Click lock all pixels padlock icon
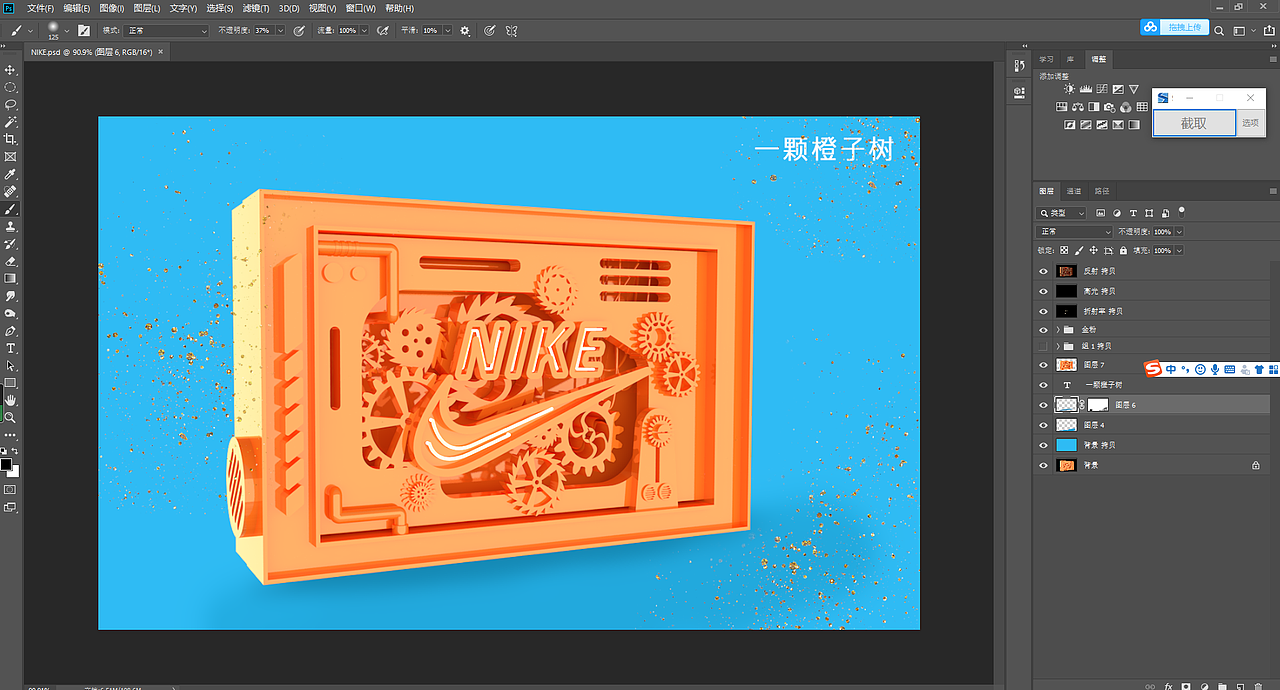Viewport: 1280px width, 690px height. coord(1123,250)
